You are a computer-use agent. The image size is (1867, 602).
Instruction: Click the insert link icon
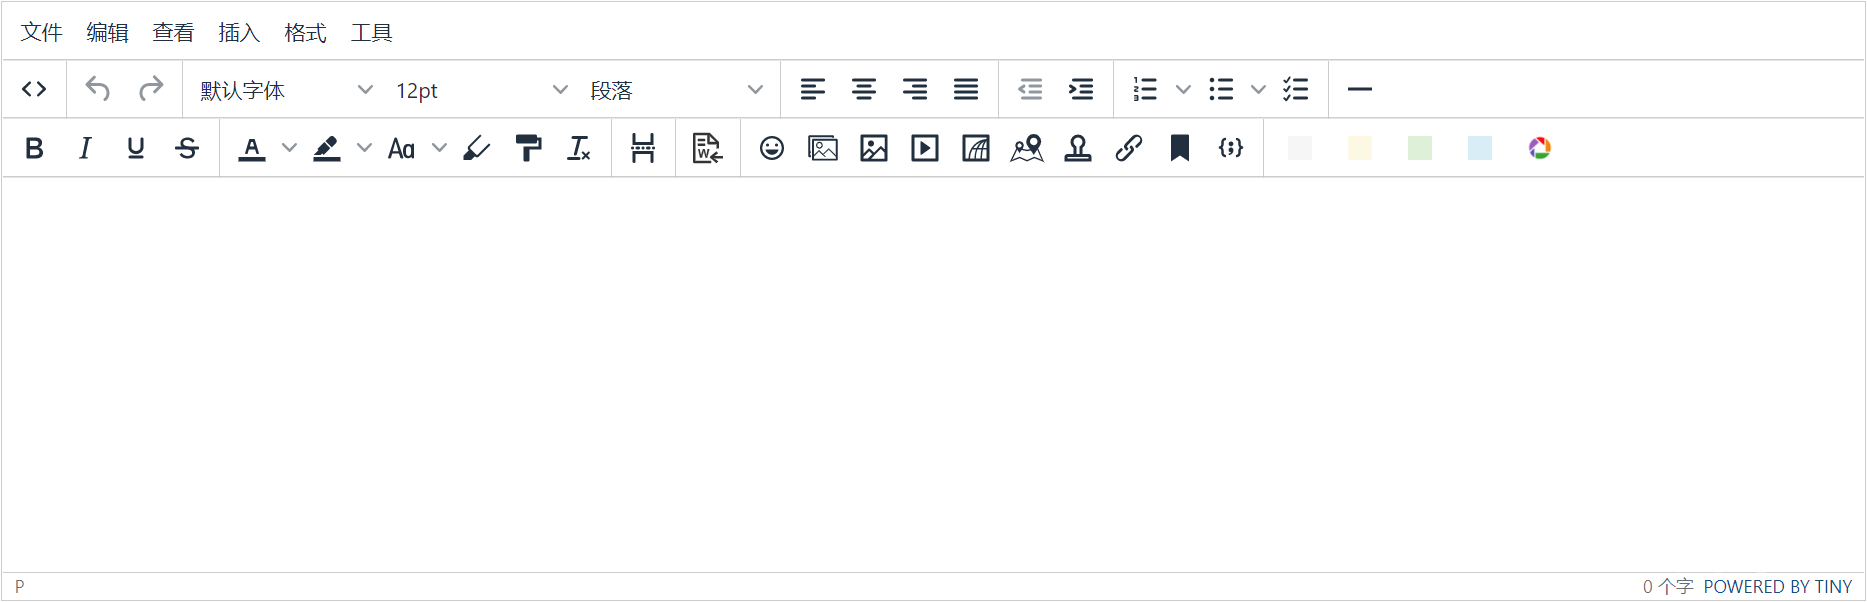[1129, 148]
